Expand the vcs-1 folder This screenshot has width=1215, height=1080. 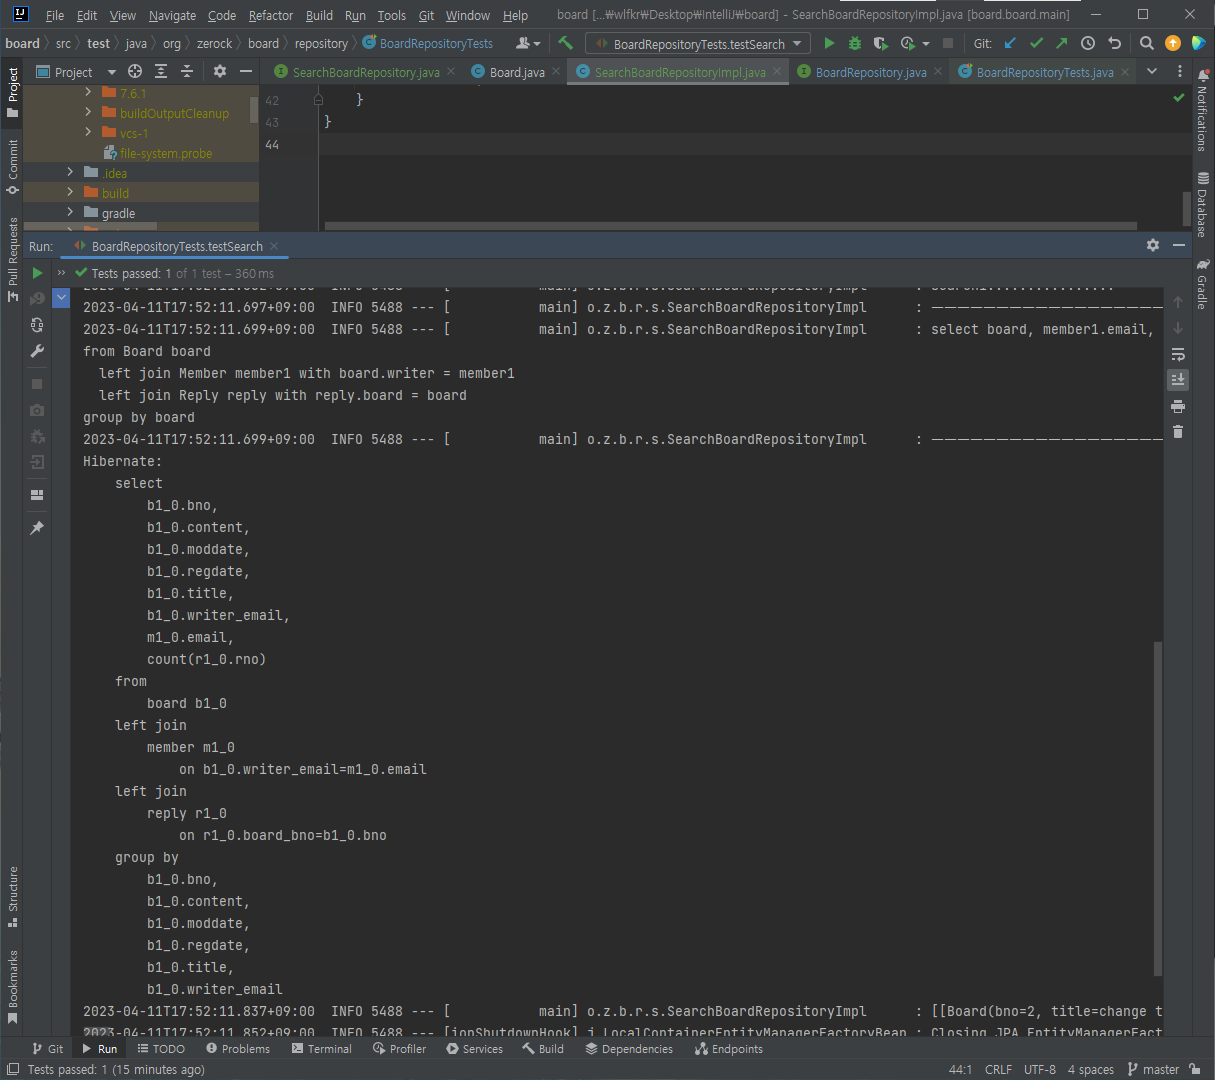[x=88, y=132]
